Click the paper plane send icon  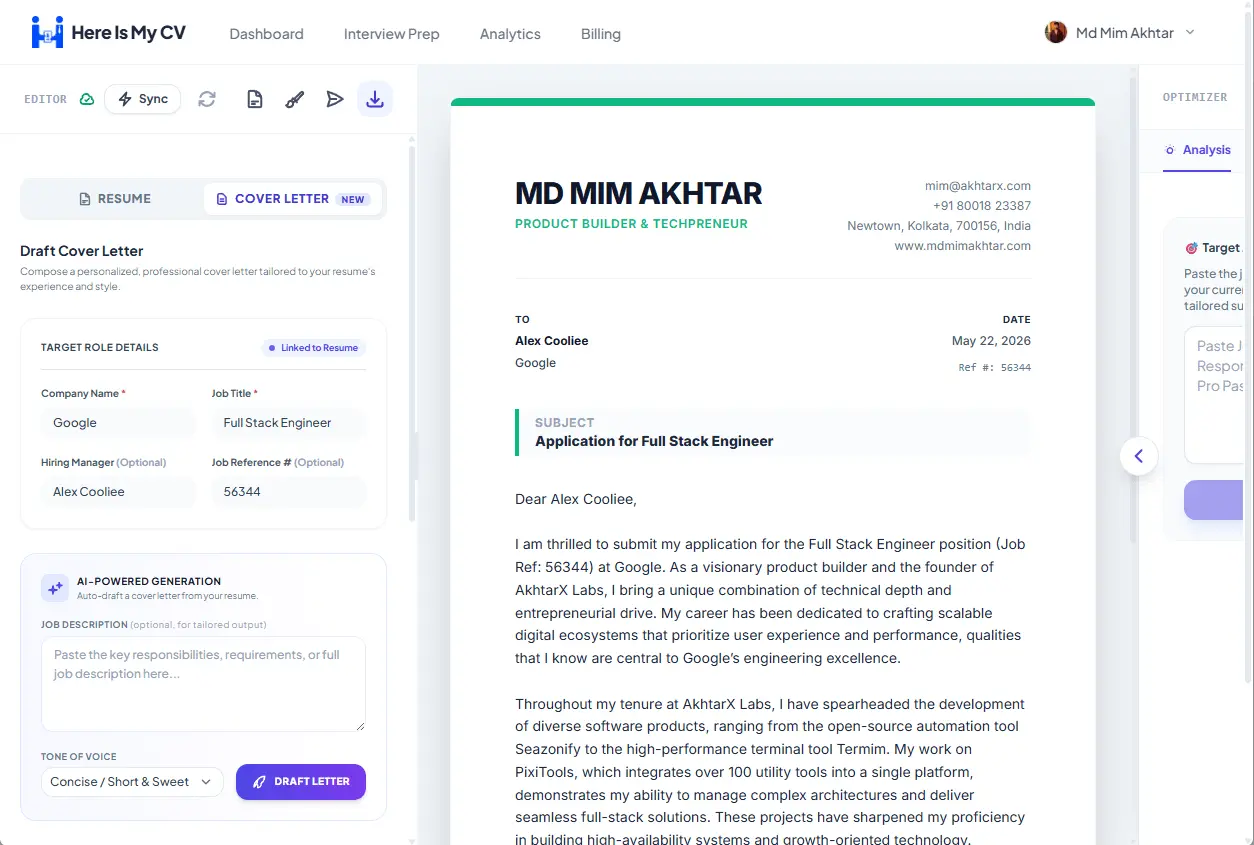click(335, 99)
